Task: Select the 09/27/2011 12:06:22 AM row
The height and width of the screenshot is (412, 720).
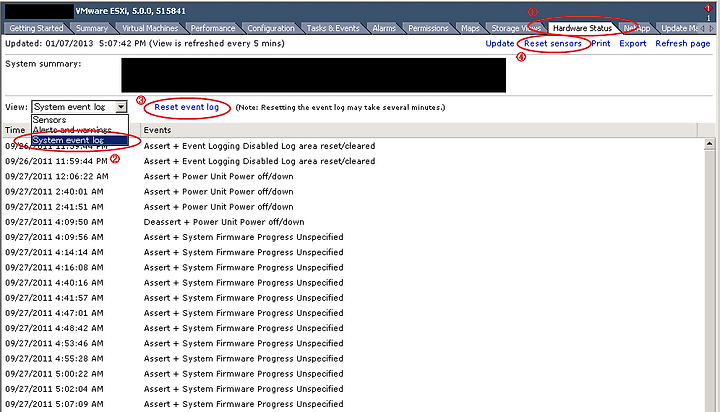Action: (x=353, y=176)
